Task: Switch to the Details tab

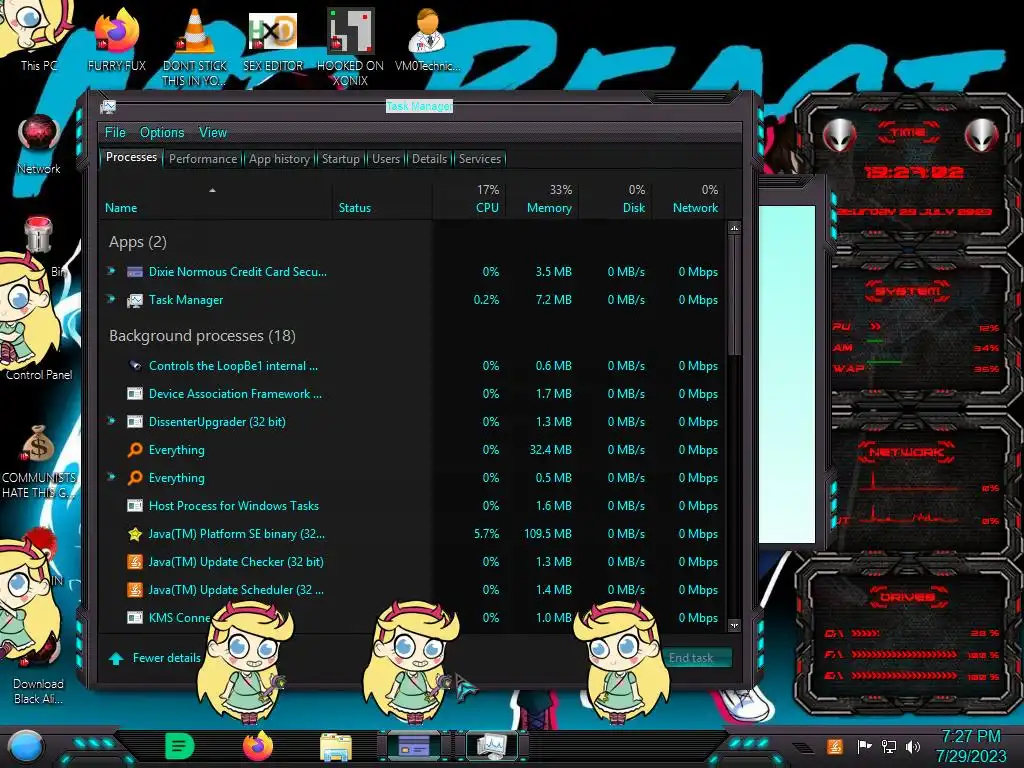Action: tap(429, 159)
